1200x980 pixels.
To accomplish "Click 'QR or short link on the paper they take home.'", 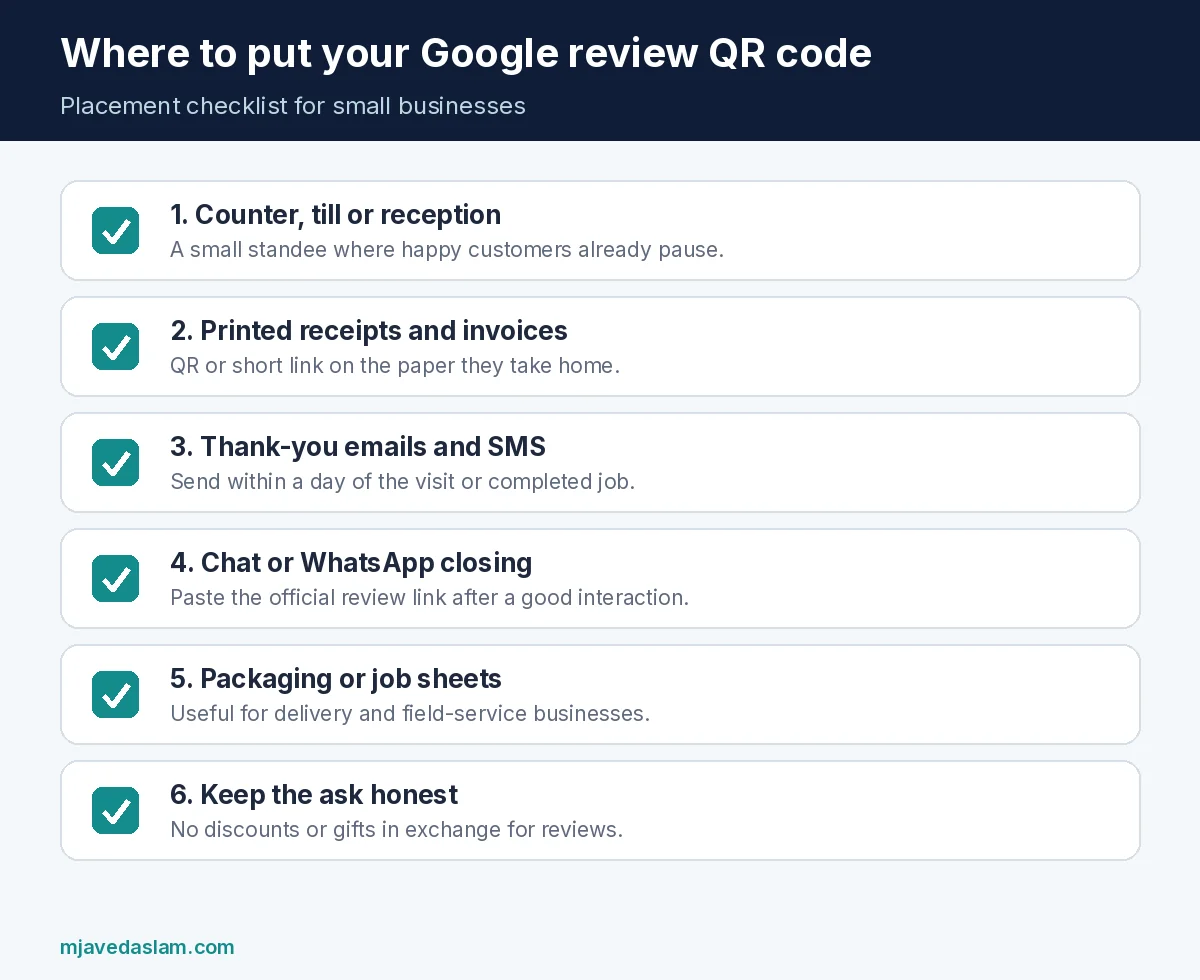I will tap(395, 366).
